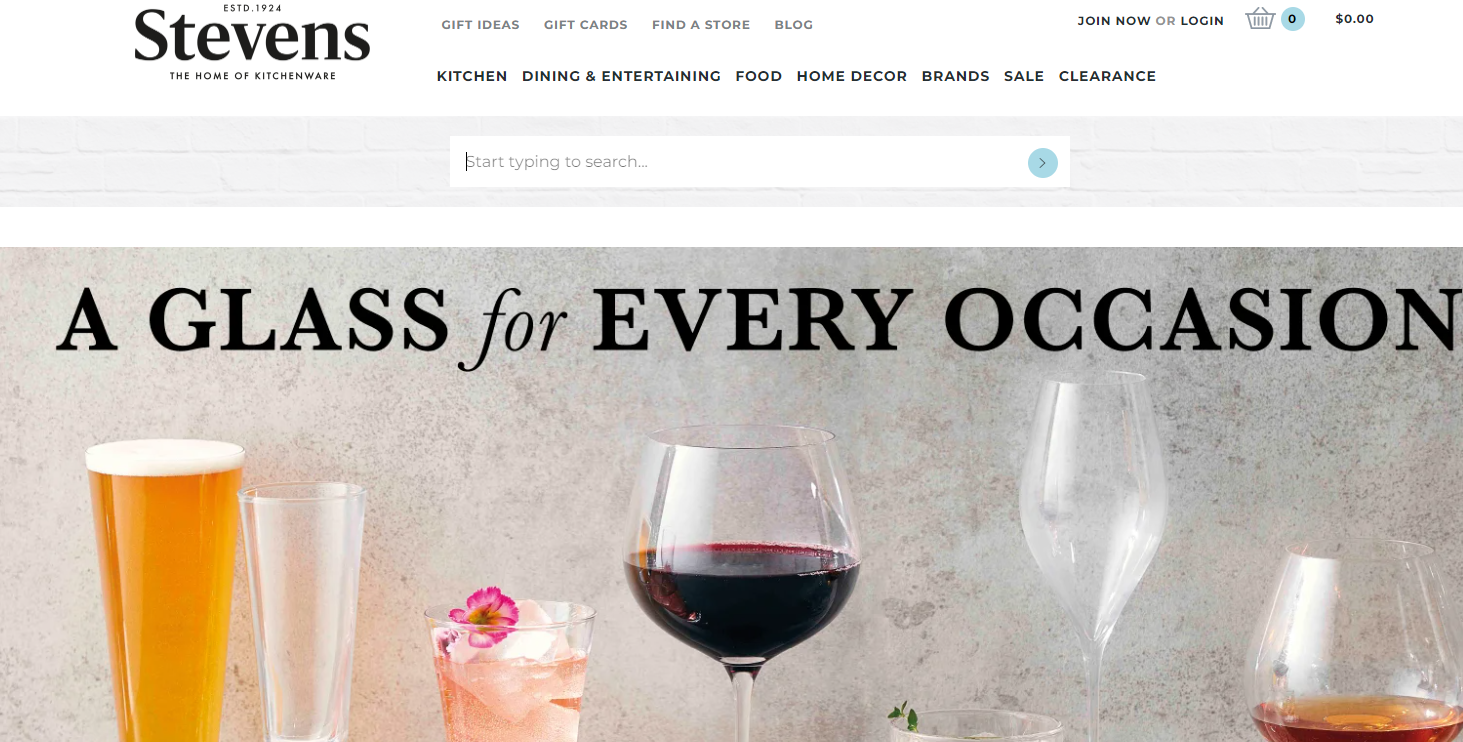Viewport: 1463px width, 742px height.
Task: Open the Kitchen menu
Action: pos(472,76)
